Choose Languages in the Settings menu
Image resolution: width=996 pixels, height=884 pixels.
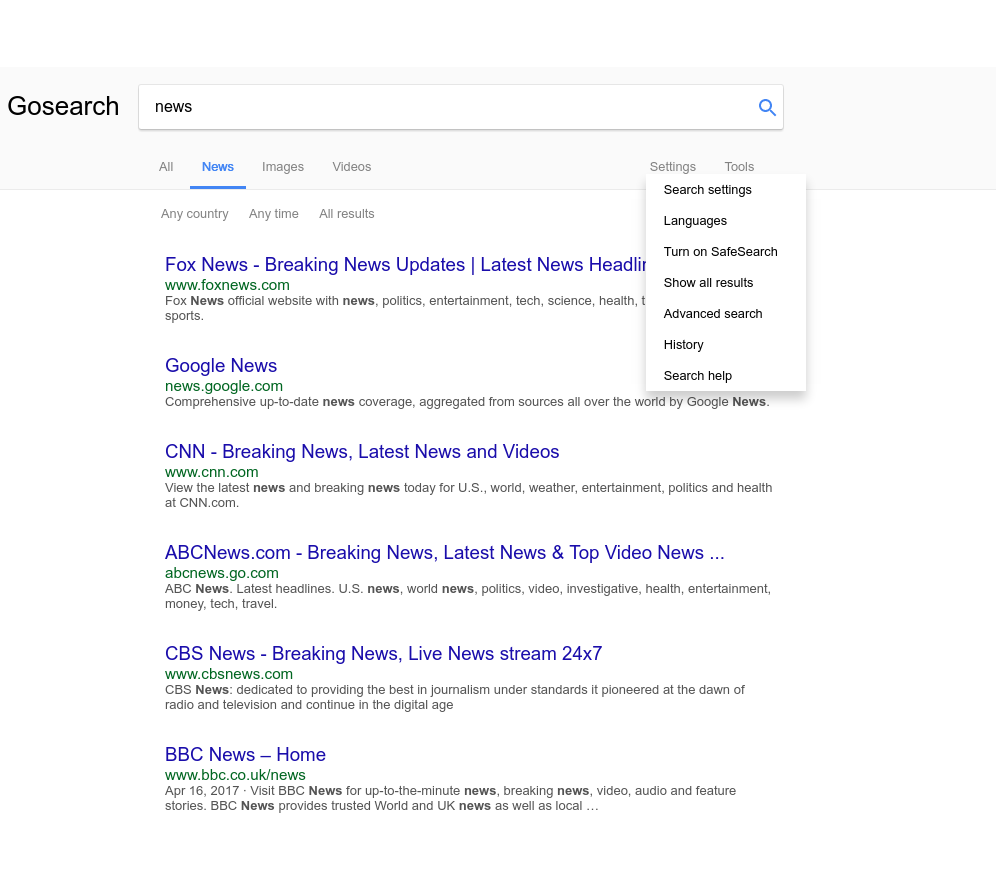[x=726, y=221]
